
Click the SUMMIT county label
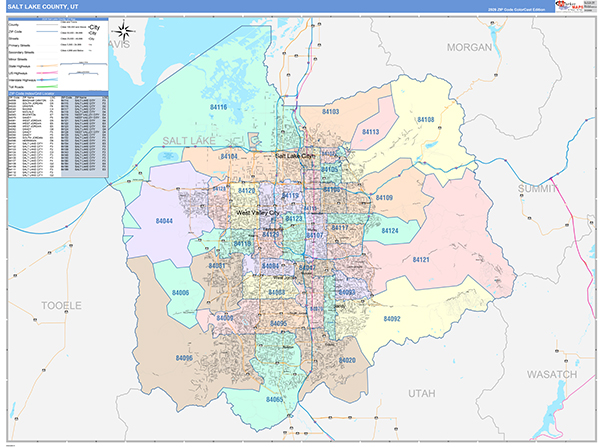[537, 188]
